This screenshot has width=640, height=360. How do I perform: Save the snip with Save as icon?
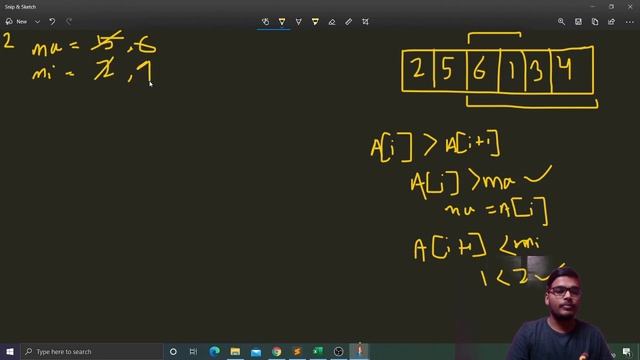coord(578,22)
